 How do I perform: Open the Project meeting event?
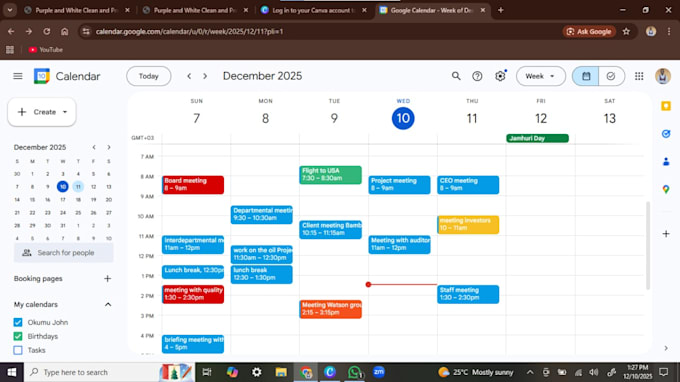pyautogui.click(x=399, y=185)
